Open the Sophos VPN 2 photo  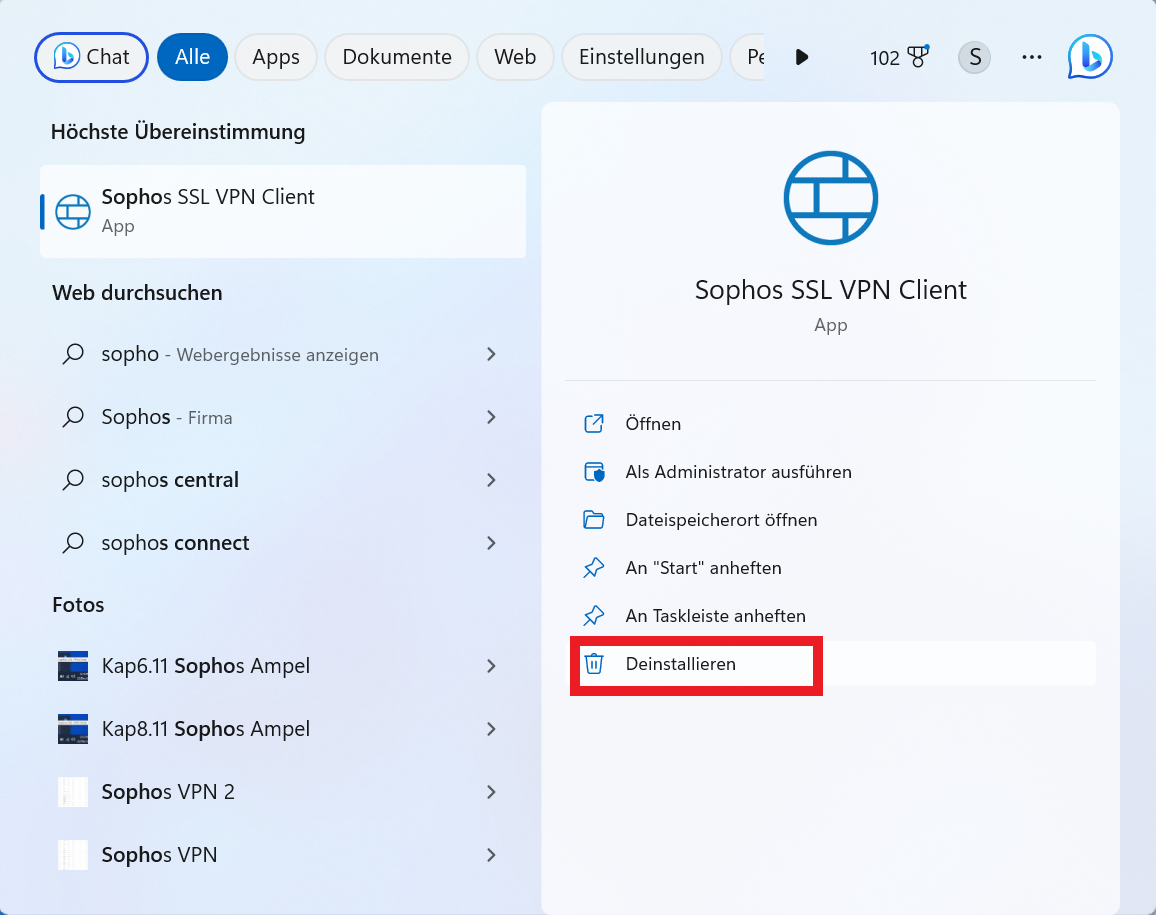click(x=283, y=792)
